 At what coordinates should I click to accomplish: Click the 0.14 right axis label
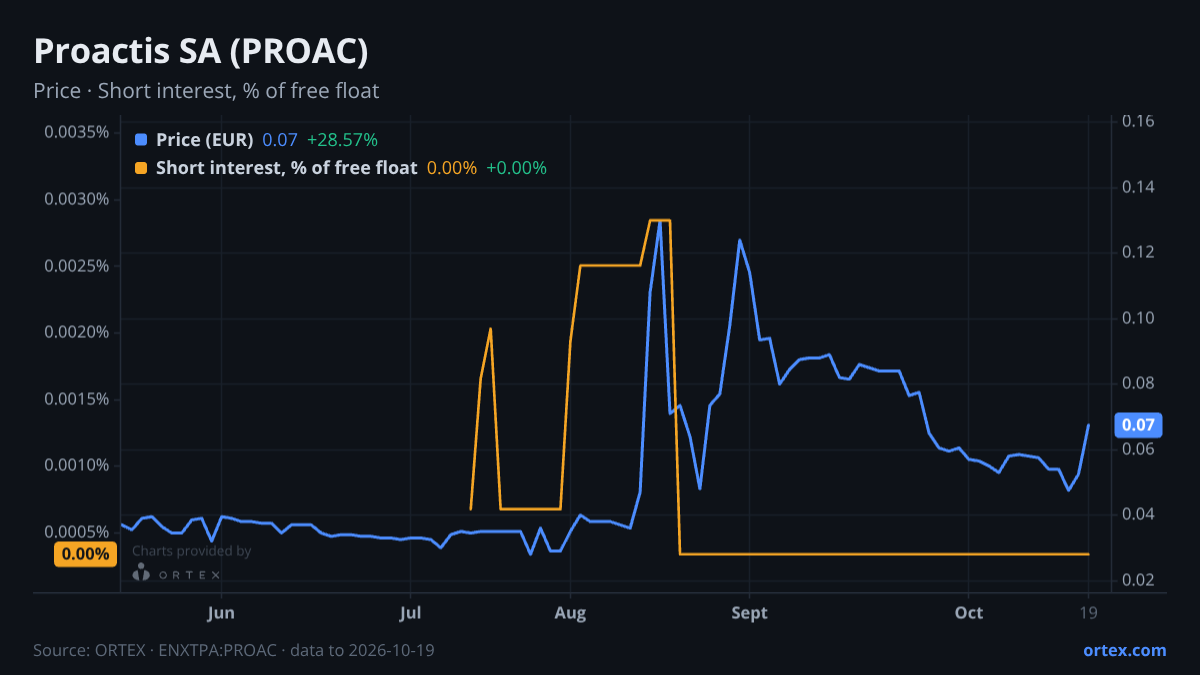click(x=1138, y=187)
